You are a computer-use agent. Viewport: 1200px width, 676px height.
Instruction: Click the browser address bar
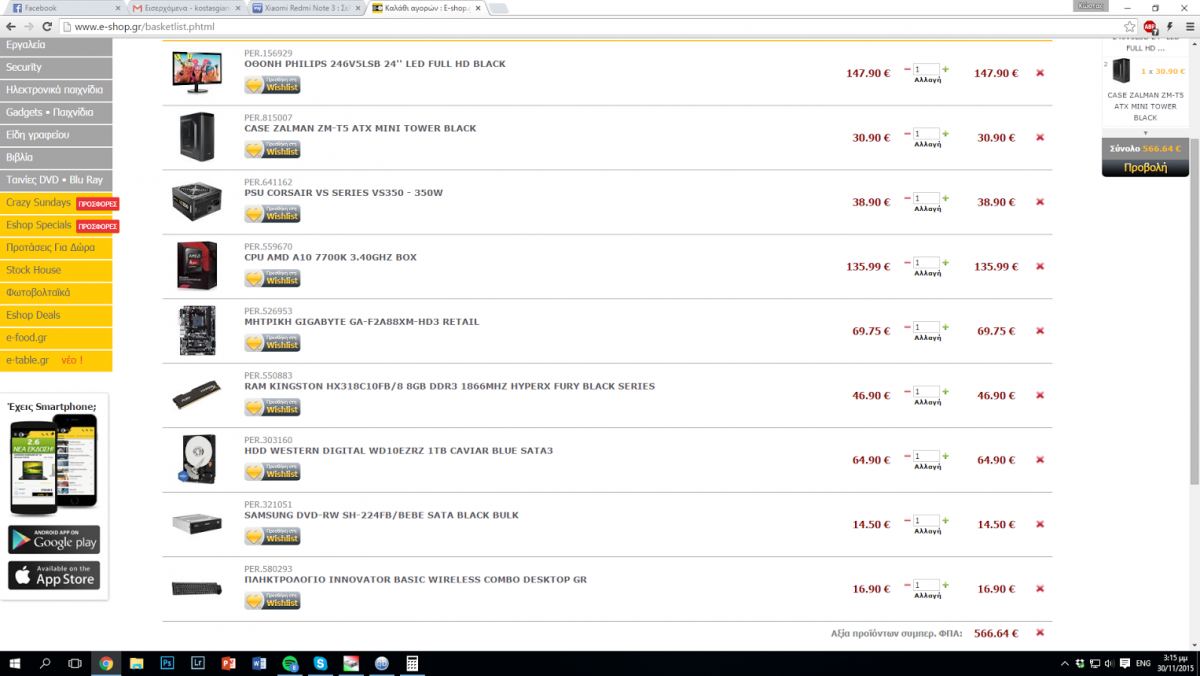[x=592, y=26]
